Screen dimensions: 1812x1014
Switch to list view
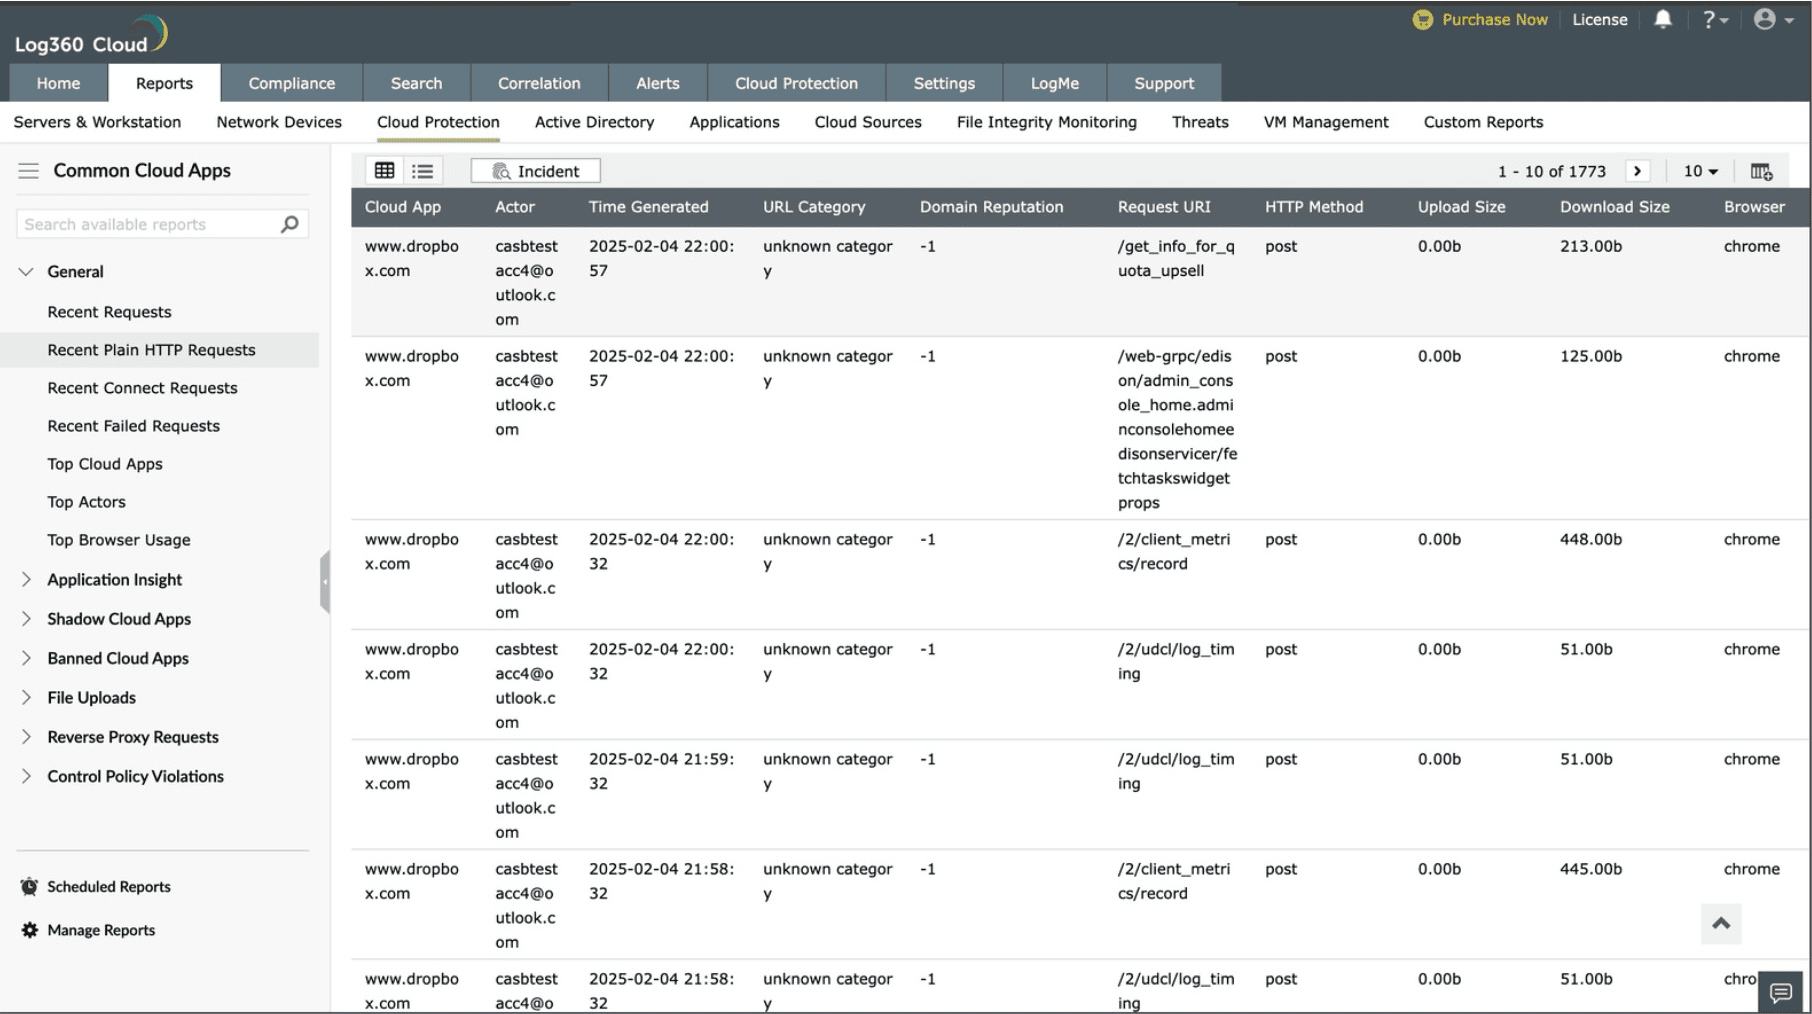pyautogui.click(x=423, y=171)
